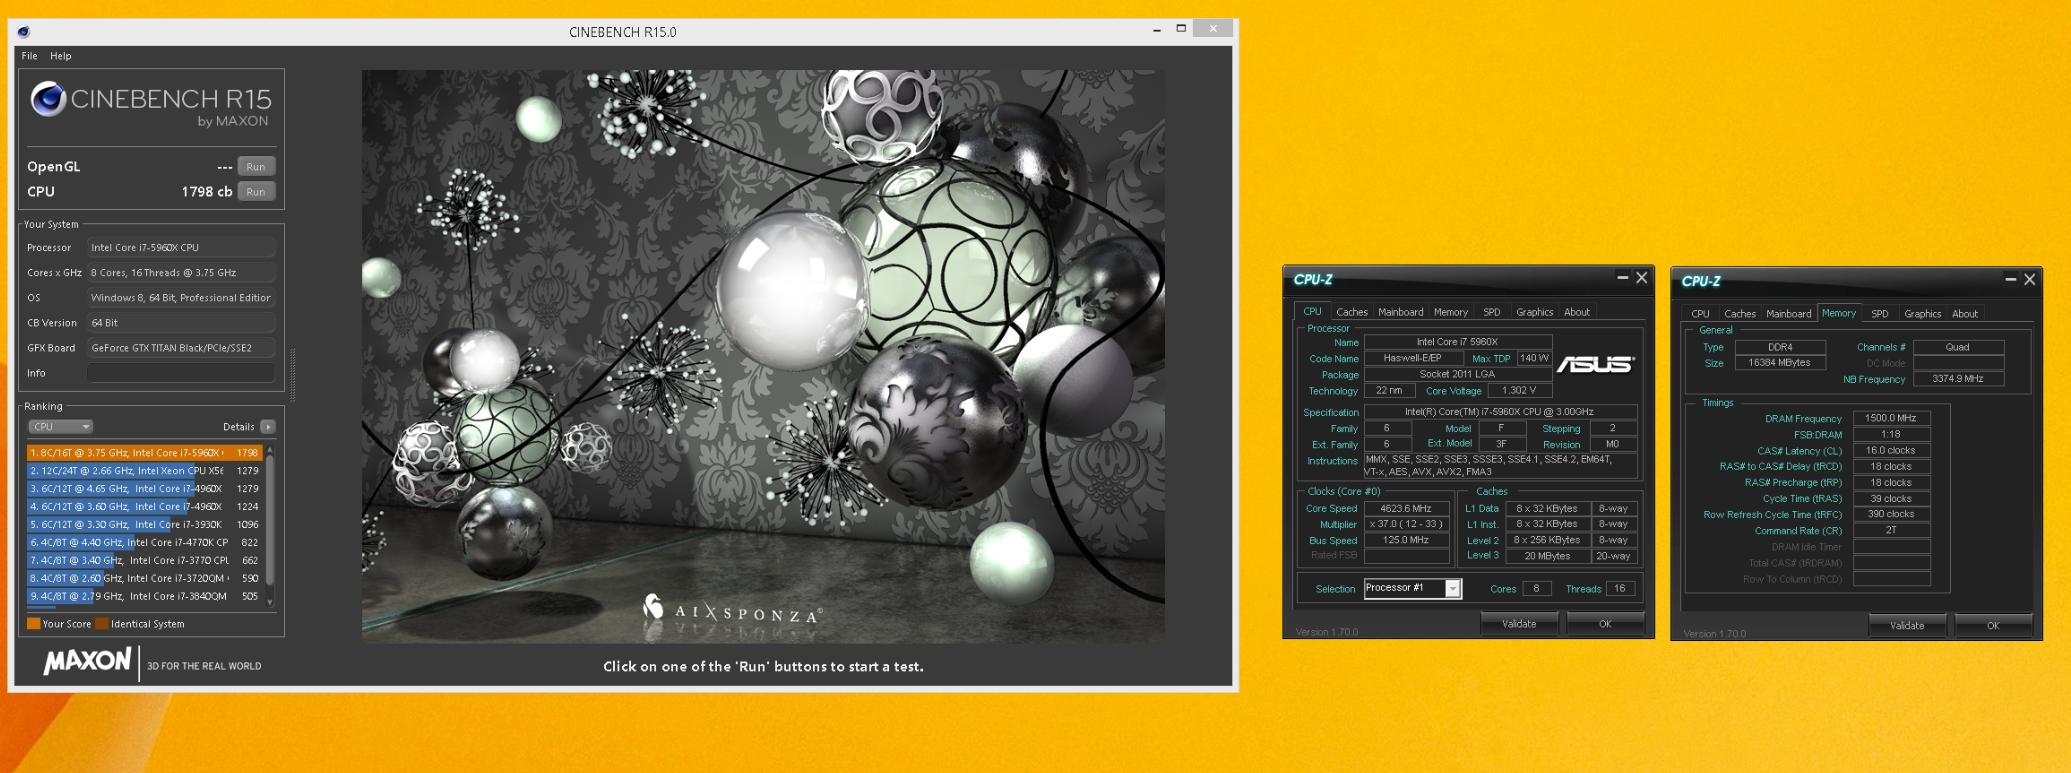The height and width of the screenshot is (773, 2071).
Task: Click the DRAM Frequency value 1500.0 MHz
Action: (1891, 418)
